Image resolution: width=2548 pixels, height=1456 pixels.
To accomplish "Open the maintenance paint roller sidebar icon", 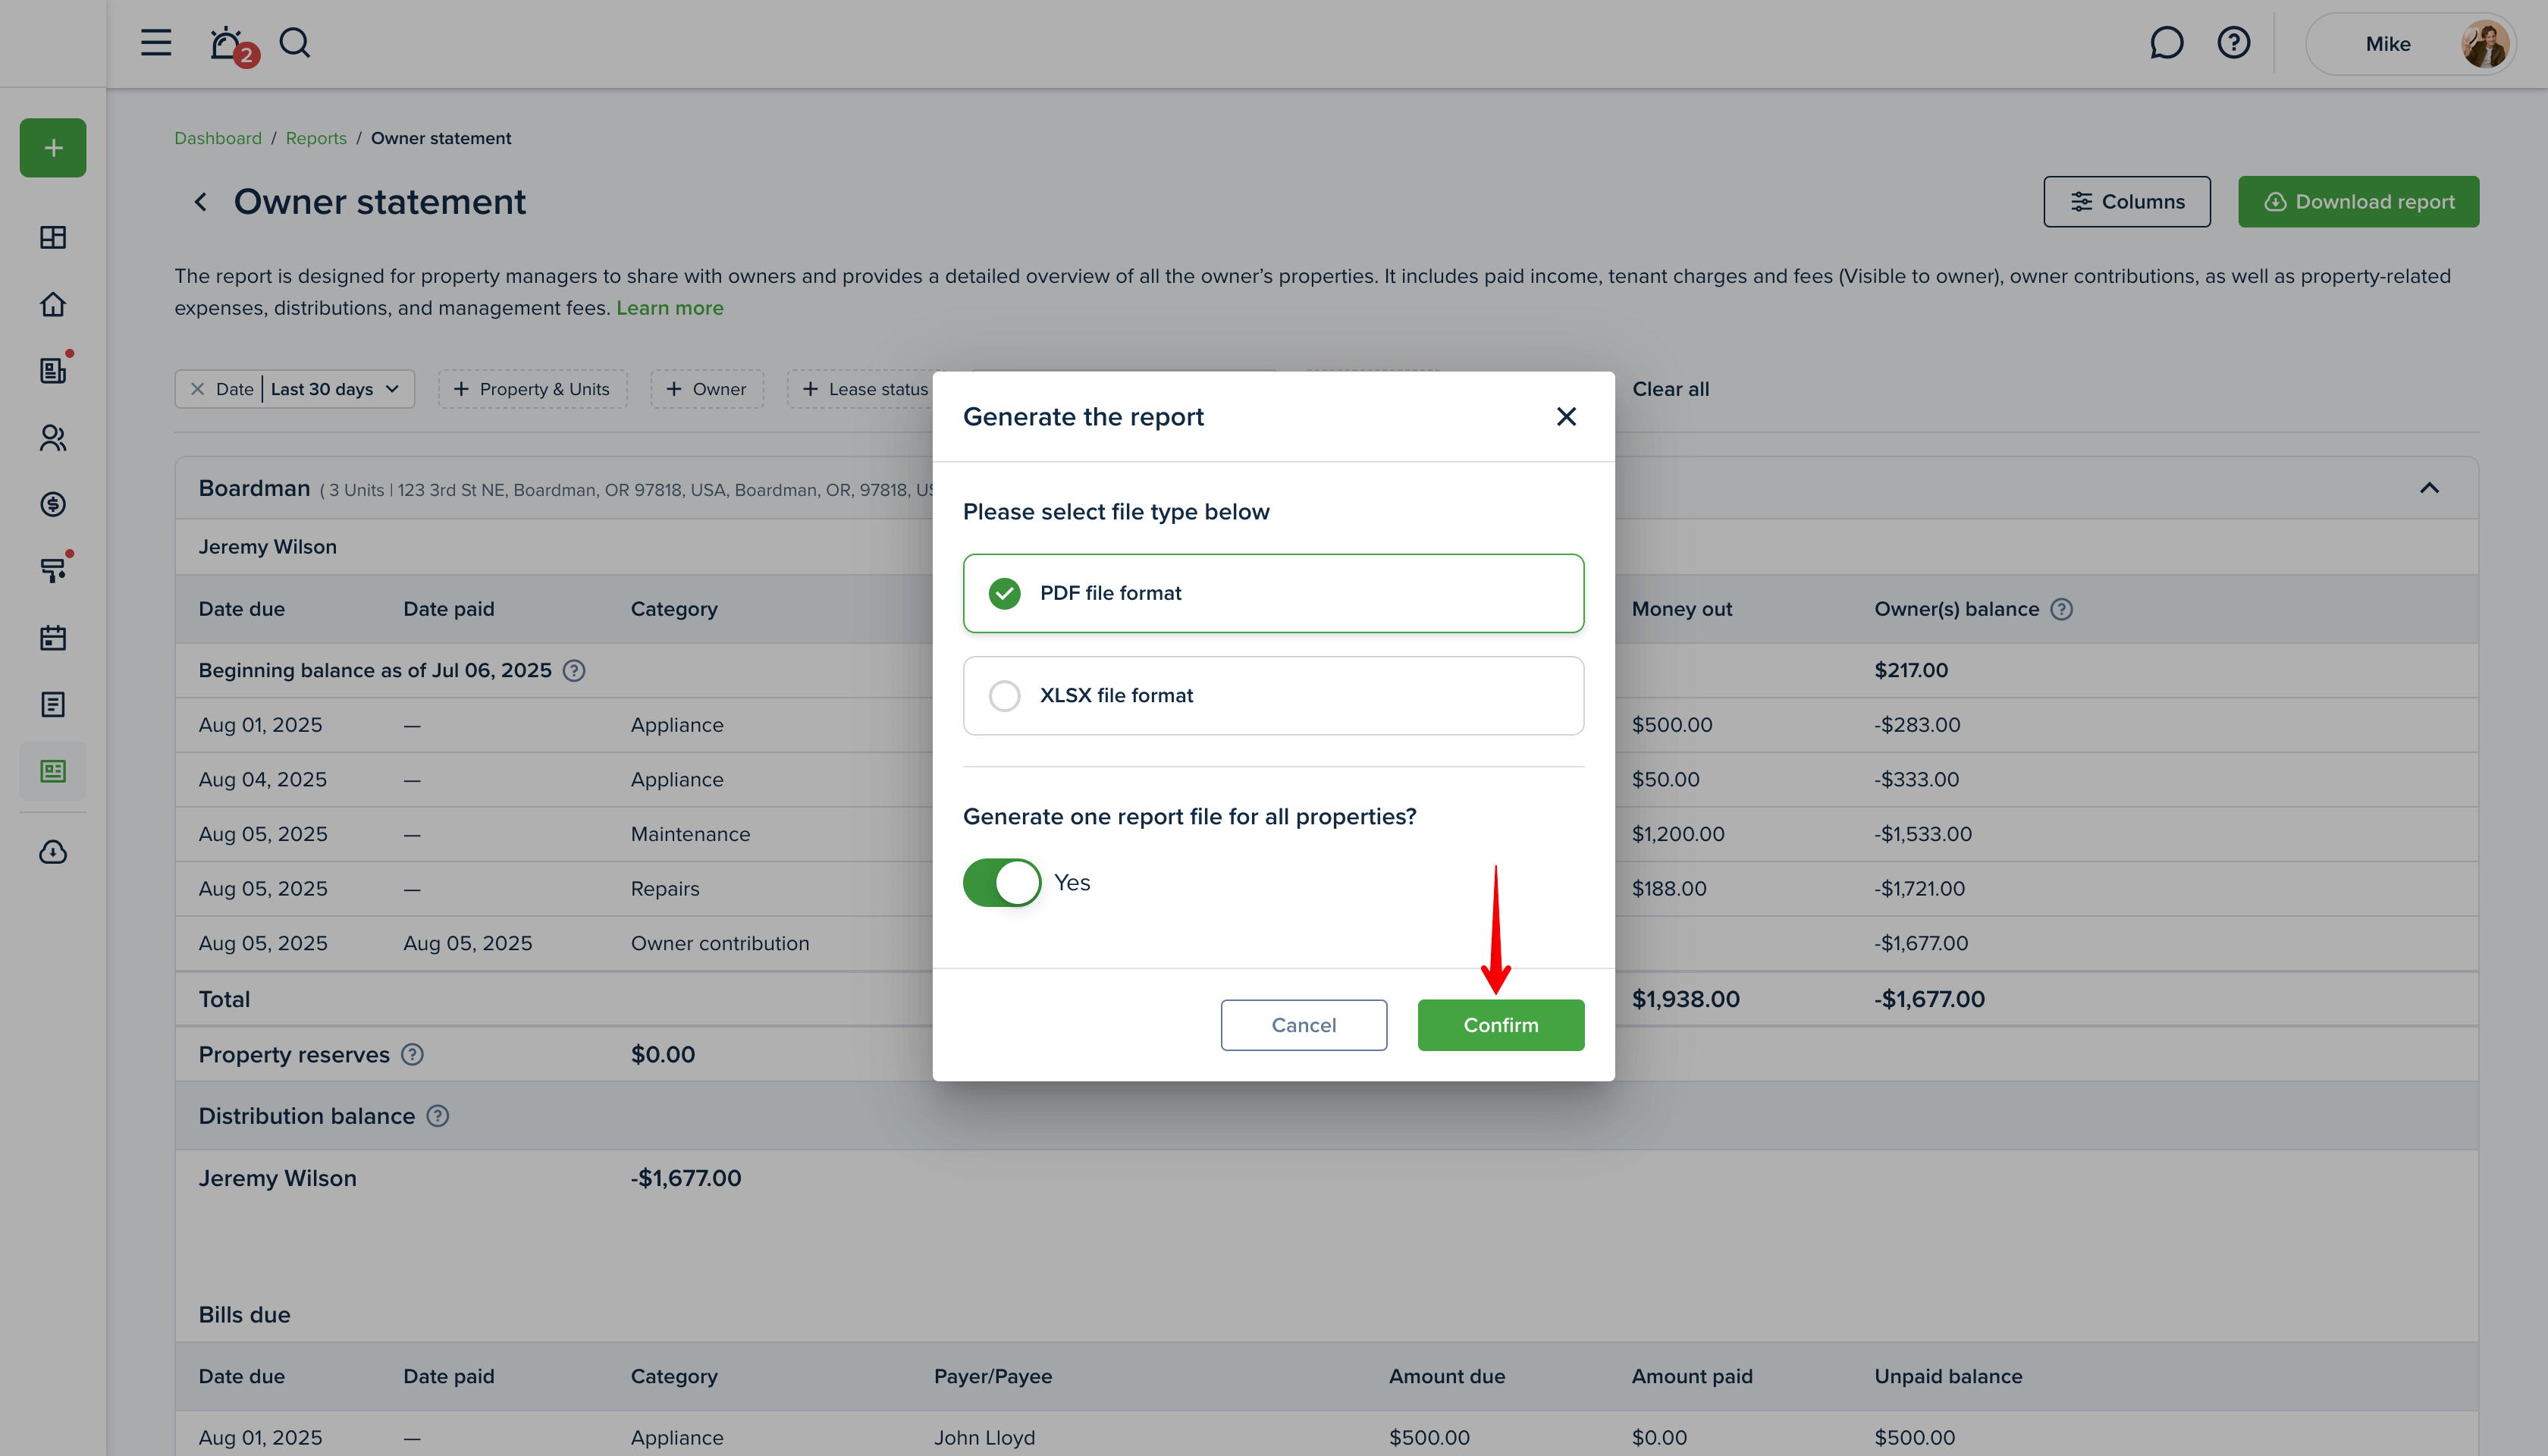I will pyautogui.click(x=53, y=570).
